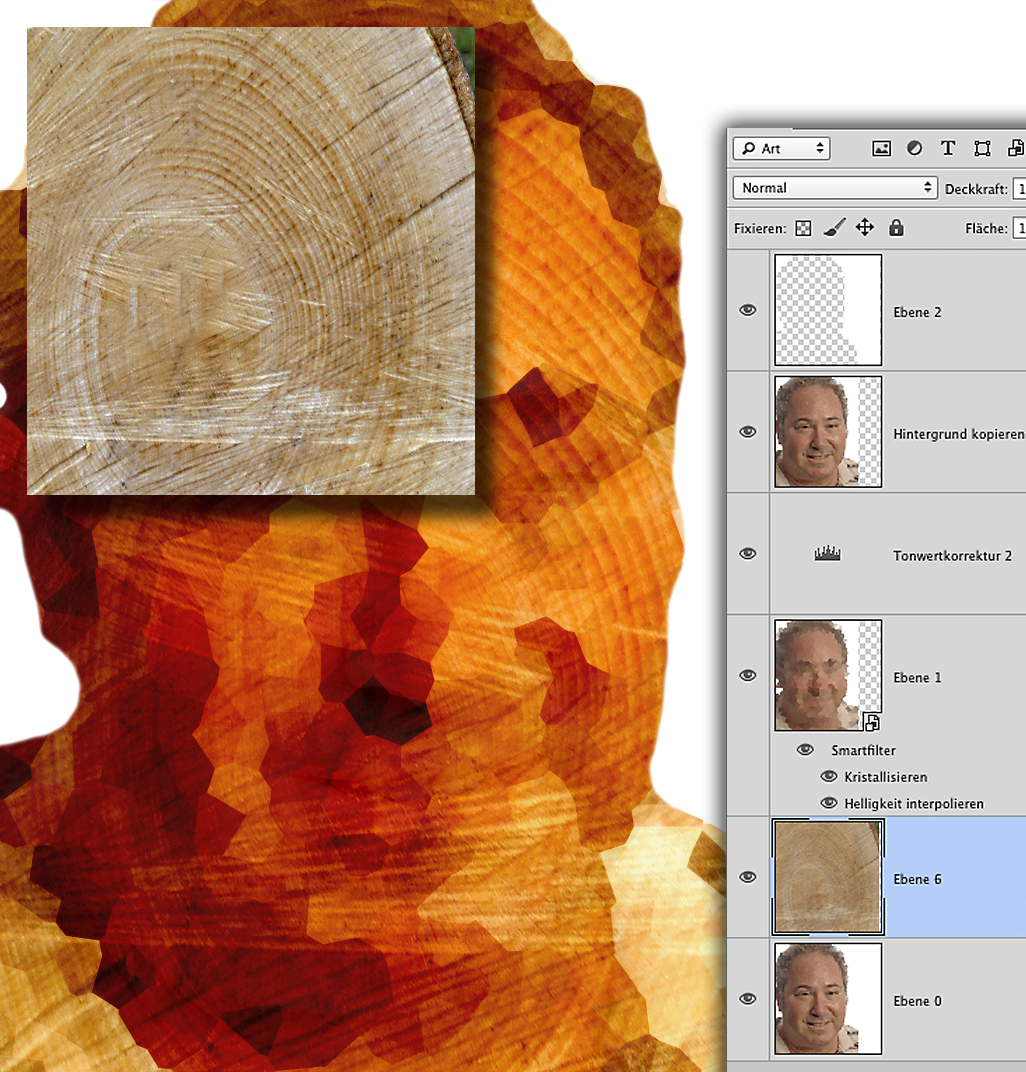Select layer name Hintergrund kopieren
This screenshot has width=1026, height=1072.
958,434
